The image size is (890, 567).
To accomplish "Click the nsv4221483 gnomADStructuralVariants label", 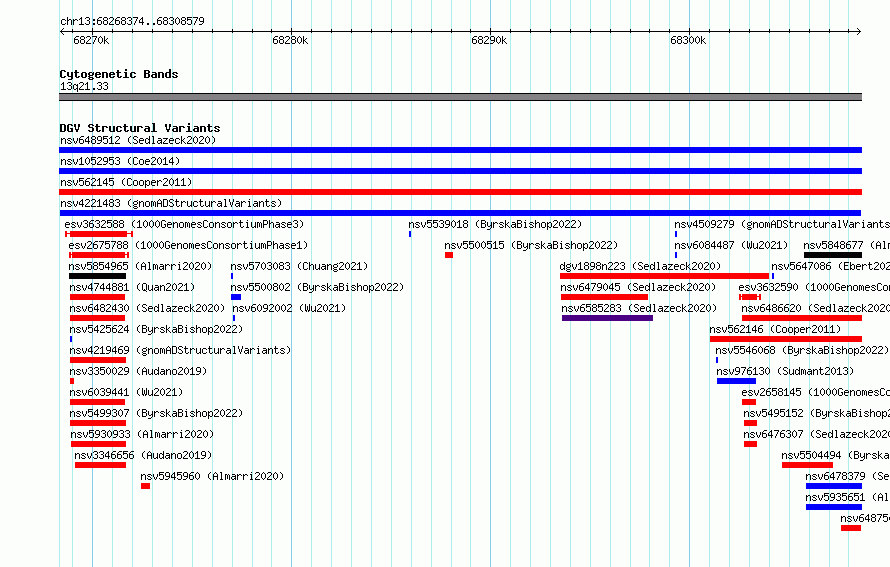I will coord(171,203).
